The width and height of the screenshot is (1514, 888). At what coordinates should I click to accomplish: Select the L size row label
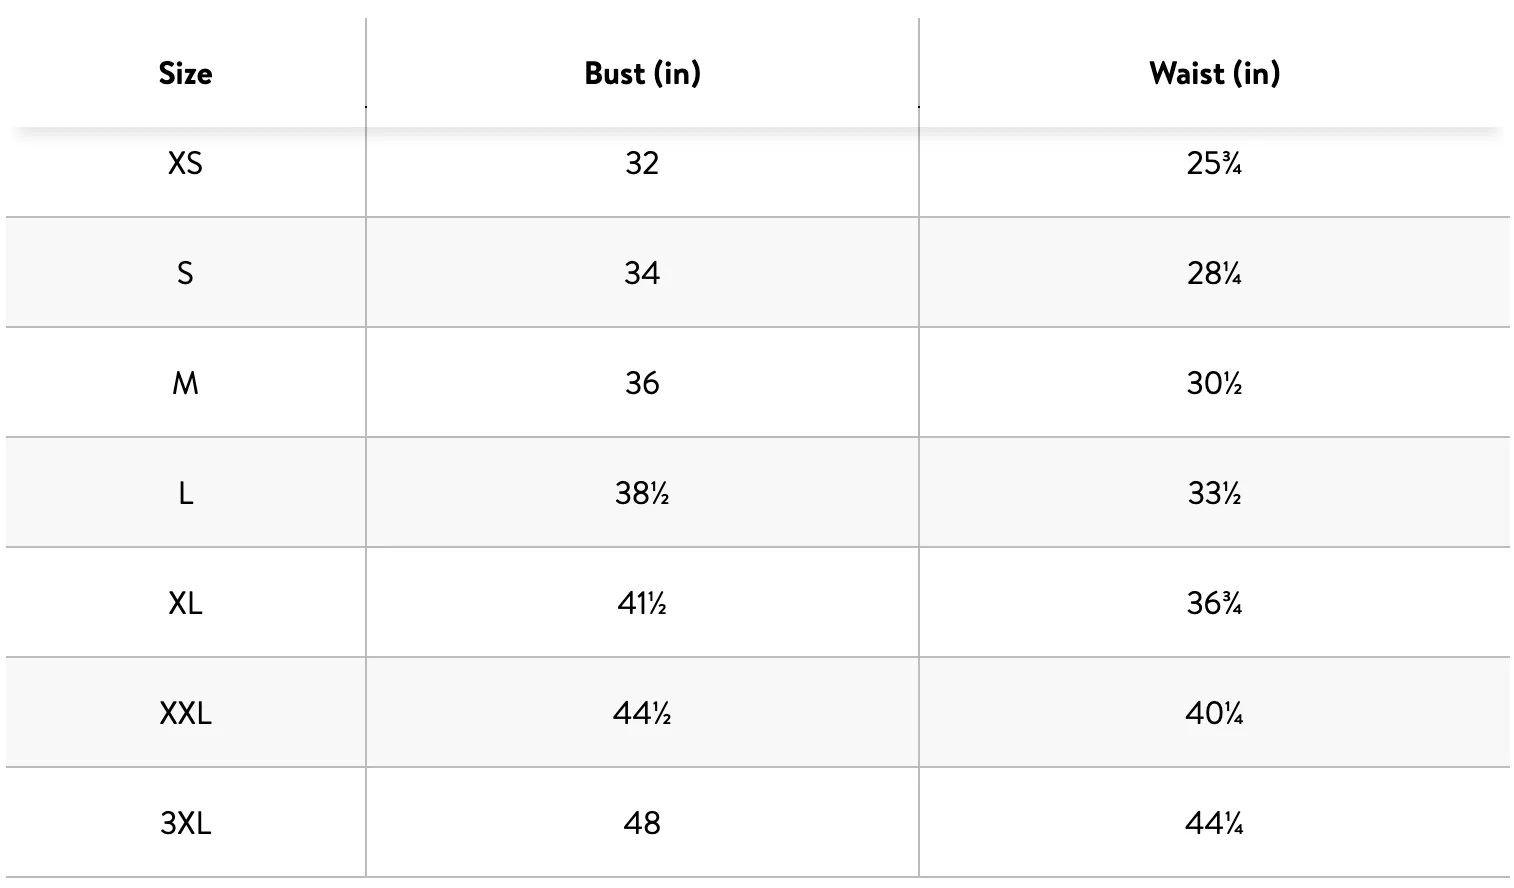(185, 493)
